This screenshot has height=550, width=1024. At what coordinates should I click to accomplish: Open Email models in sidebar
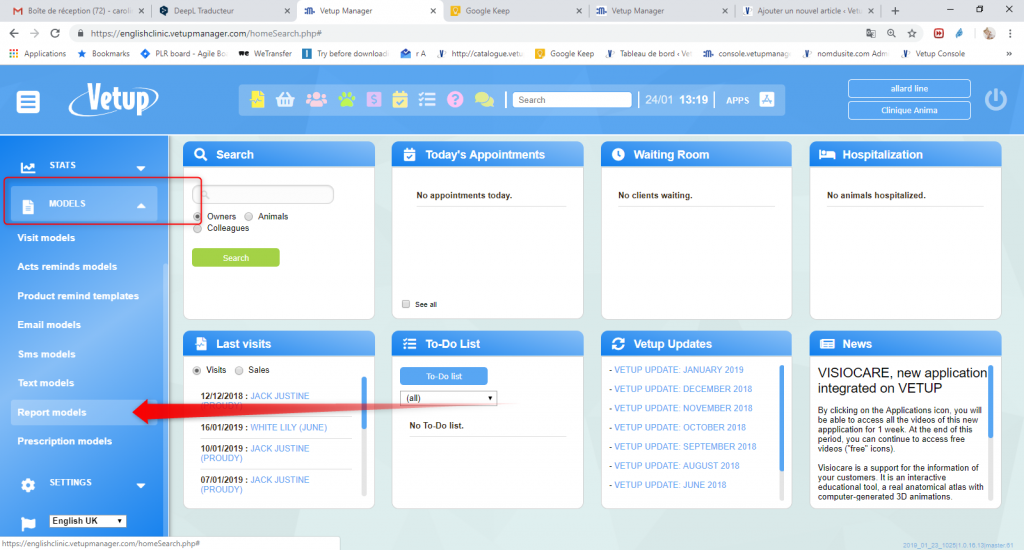(49, 325)
